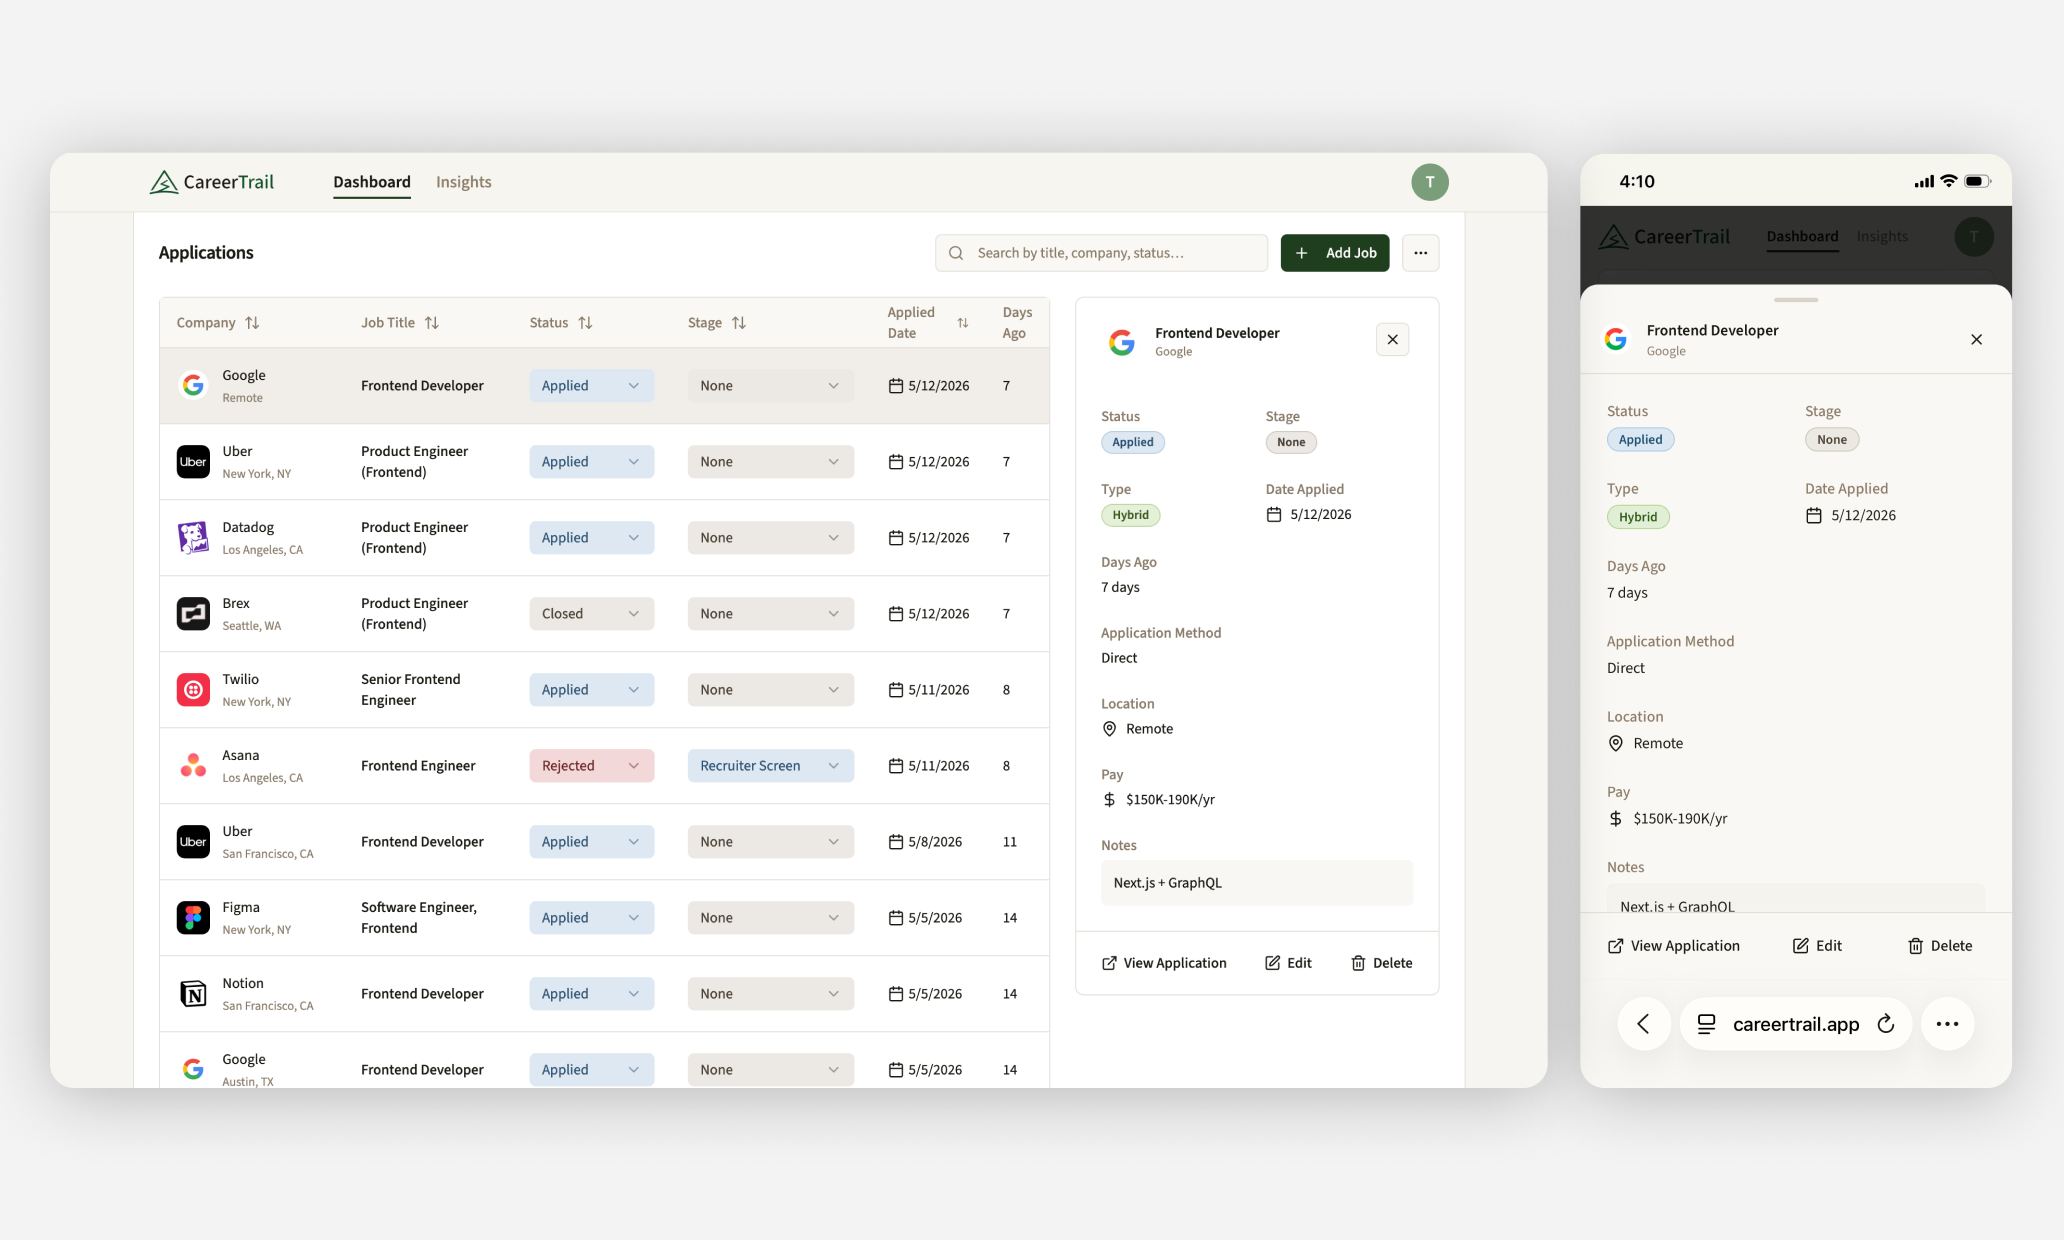Click Delete in the mobile sheet
This screenshot has width=2064, height=1240.
point(1940,946)
